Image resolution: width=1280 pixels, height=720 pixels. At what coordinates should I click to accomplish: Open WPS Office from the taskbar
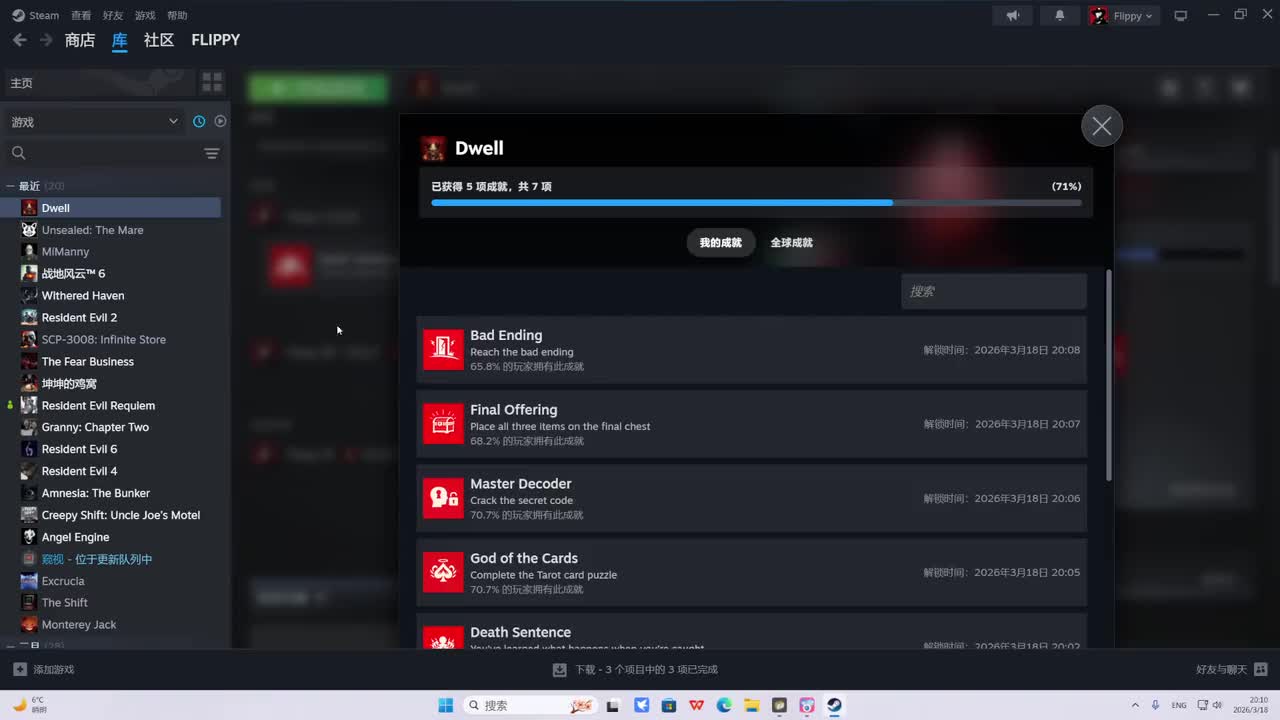tap(696, 705)
